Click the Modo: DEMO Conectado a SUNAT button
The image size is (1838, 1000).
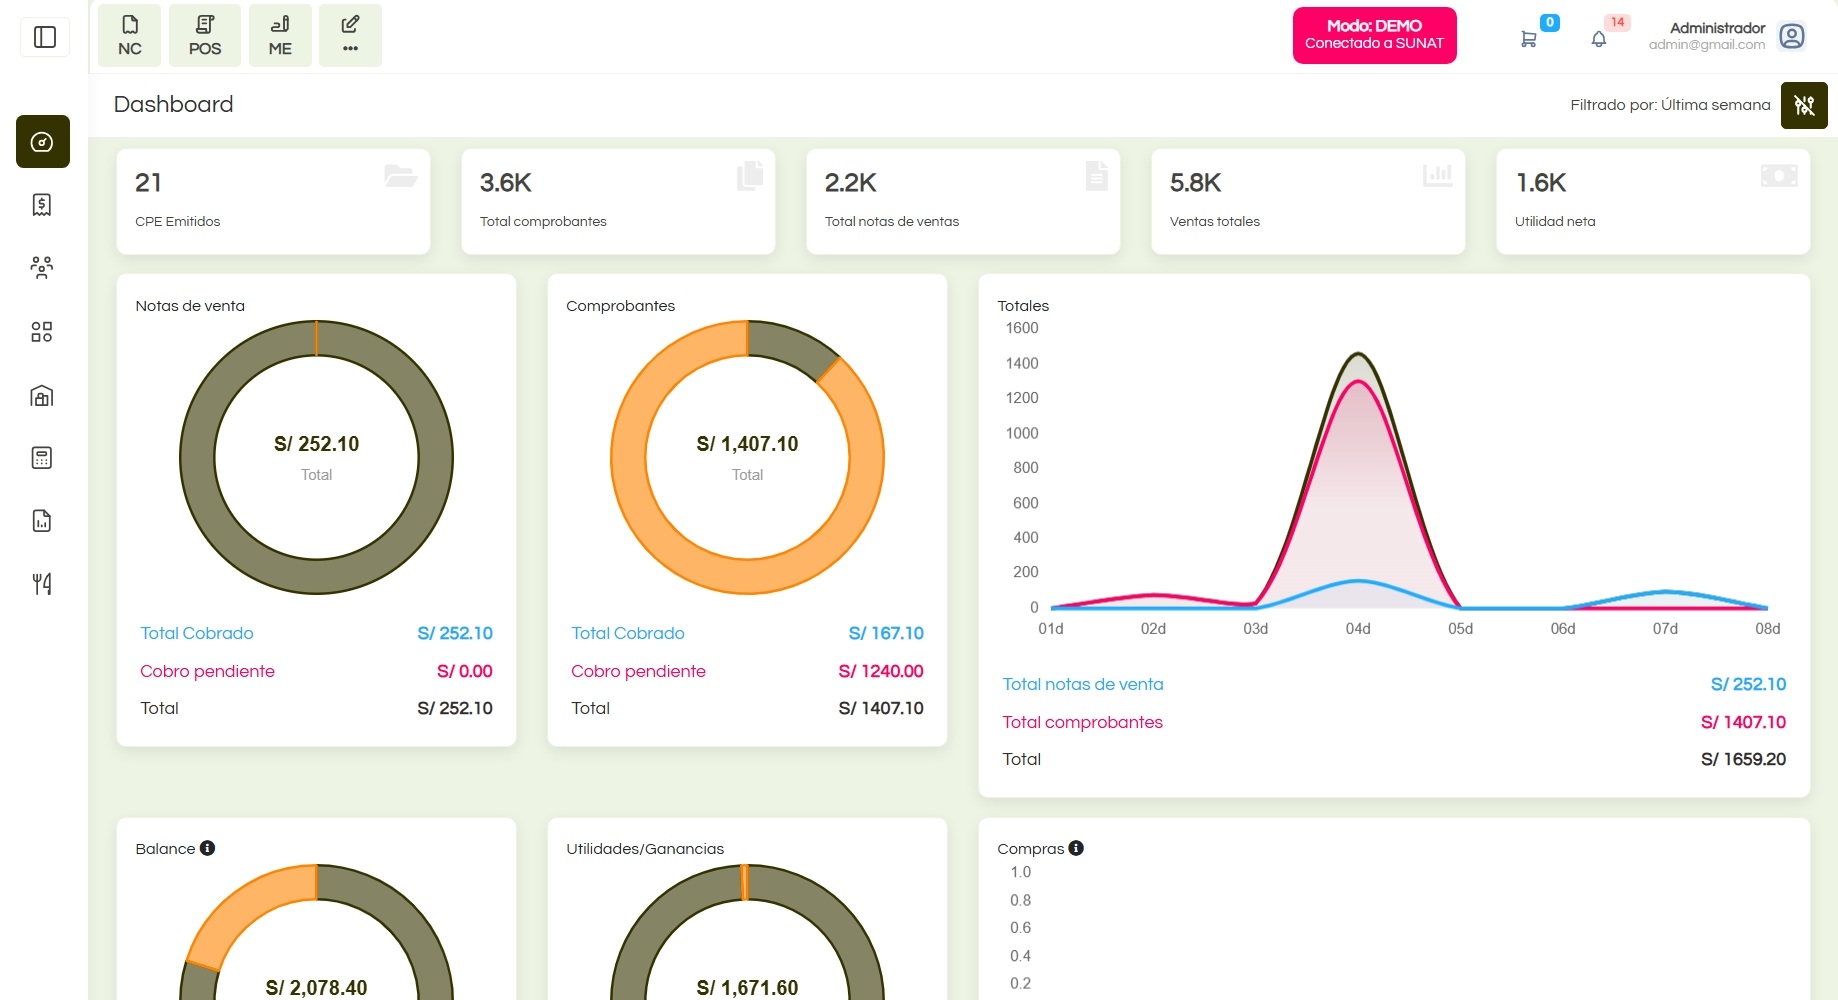pos(1374,34)
